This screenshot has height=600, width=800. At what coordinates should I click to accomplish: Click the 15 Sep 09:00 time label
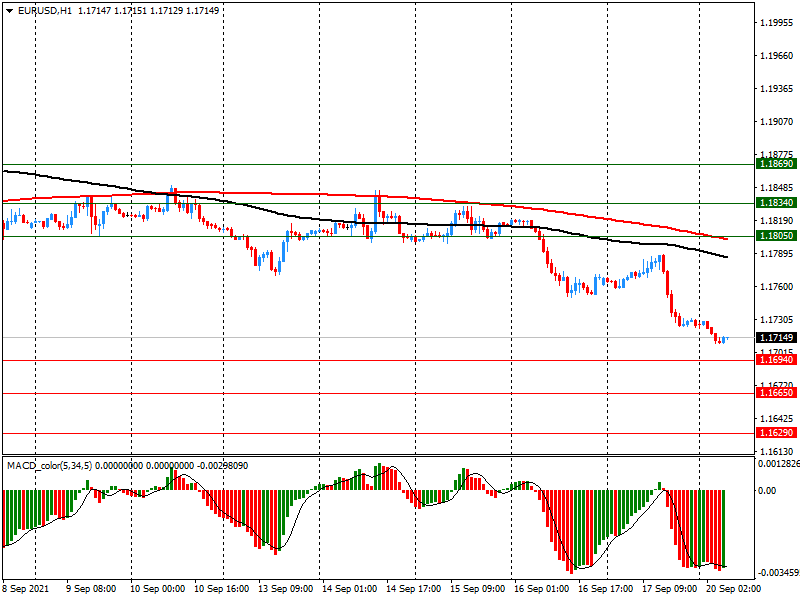[478, 589]
